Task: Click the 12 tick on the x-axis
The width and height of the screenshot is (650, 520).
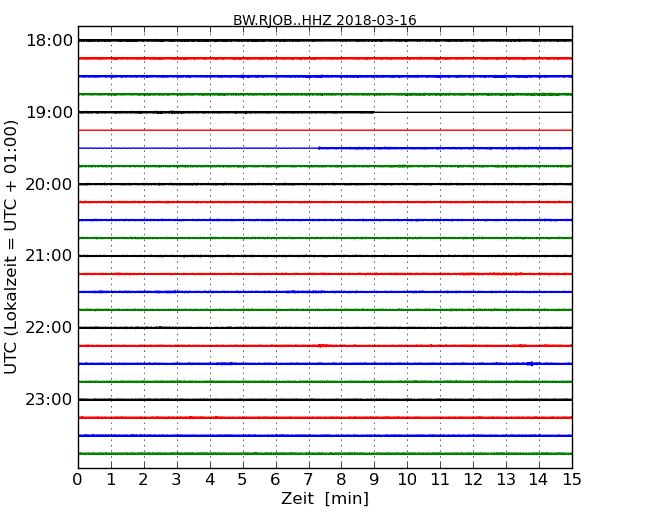Action: [x=473, y=479]
